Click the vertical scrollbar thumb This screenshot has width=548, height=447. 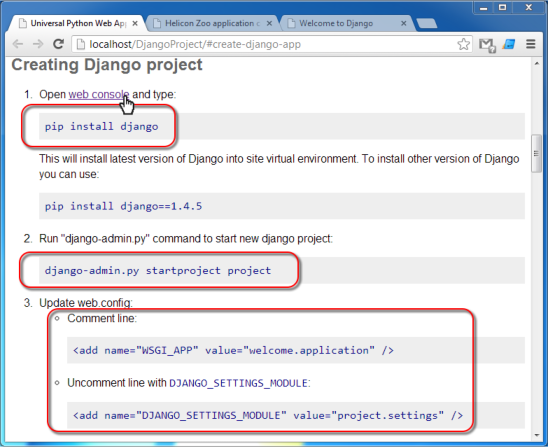[536, 153]
